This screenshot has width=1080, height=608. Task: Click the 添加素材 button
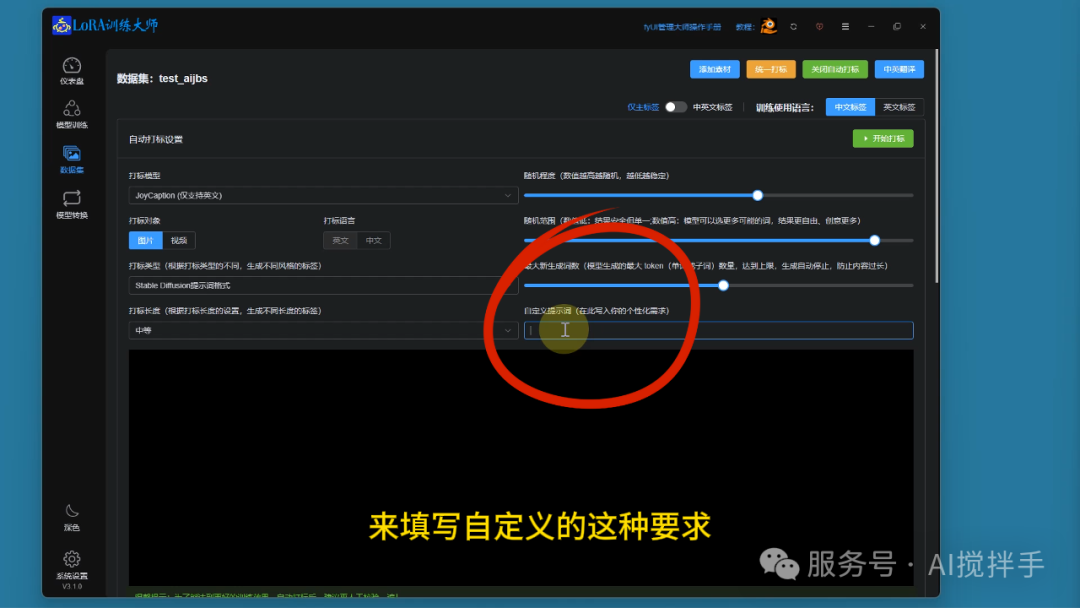(x=715, y=70)
